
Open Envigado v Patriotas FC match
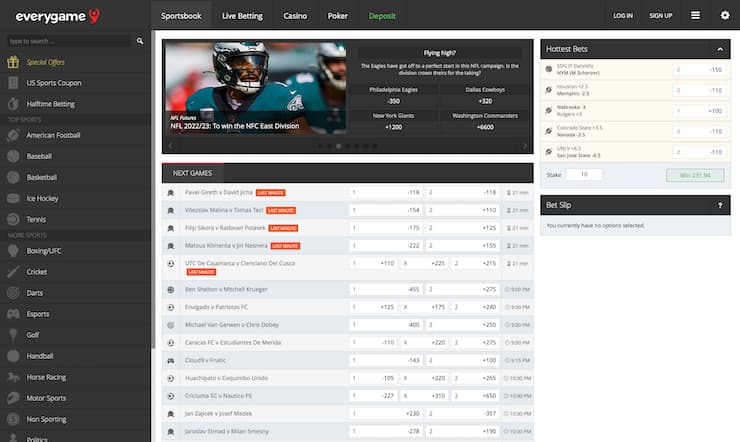tap(216, 307)
